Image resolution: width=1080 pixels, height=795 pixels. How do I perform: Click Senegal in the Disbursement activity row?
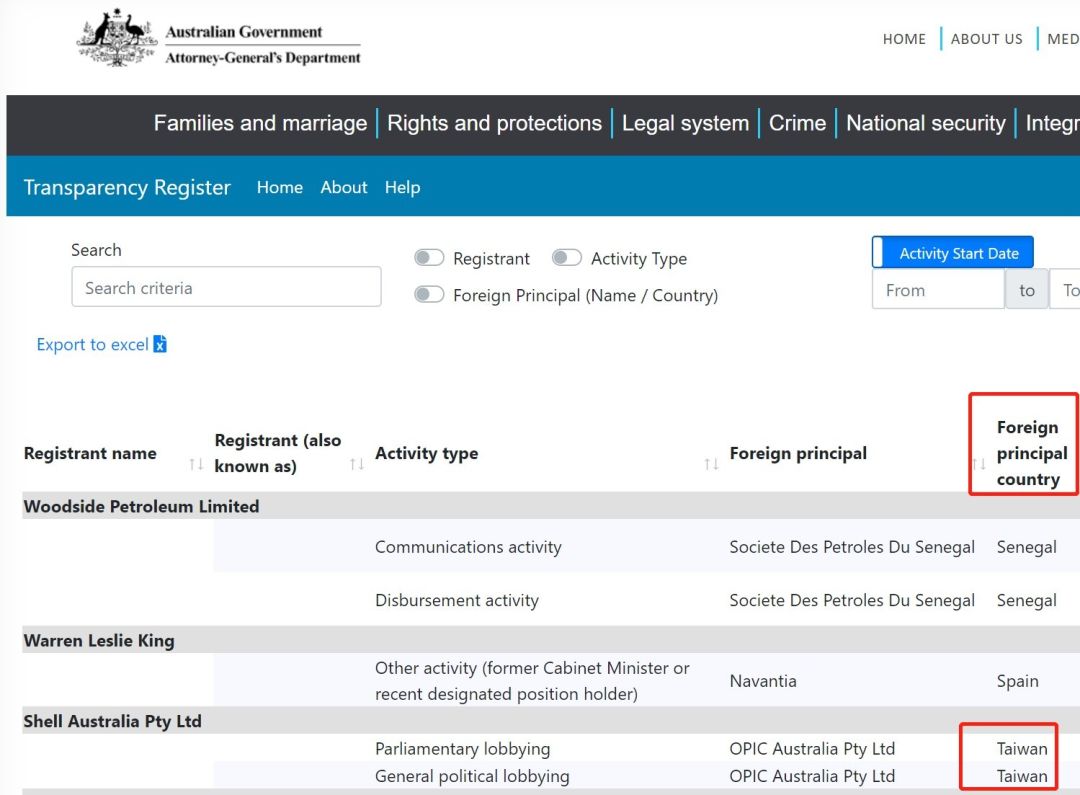click(x=1026, y=601)
